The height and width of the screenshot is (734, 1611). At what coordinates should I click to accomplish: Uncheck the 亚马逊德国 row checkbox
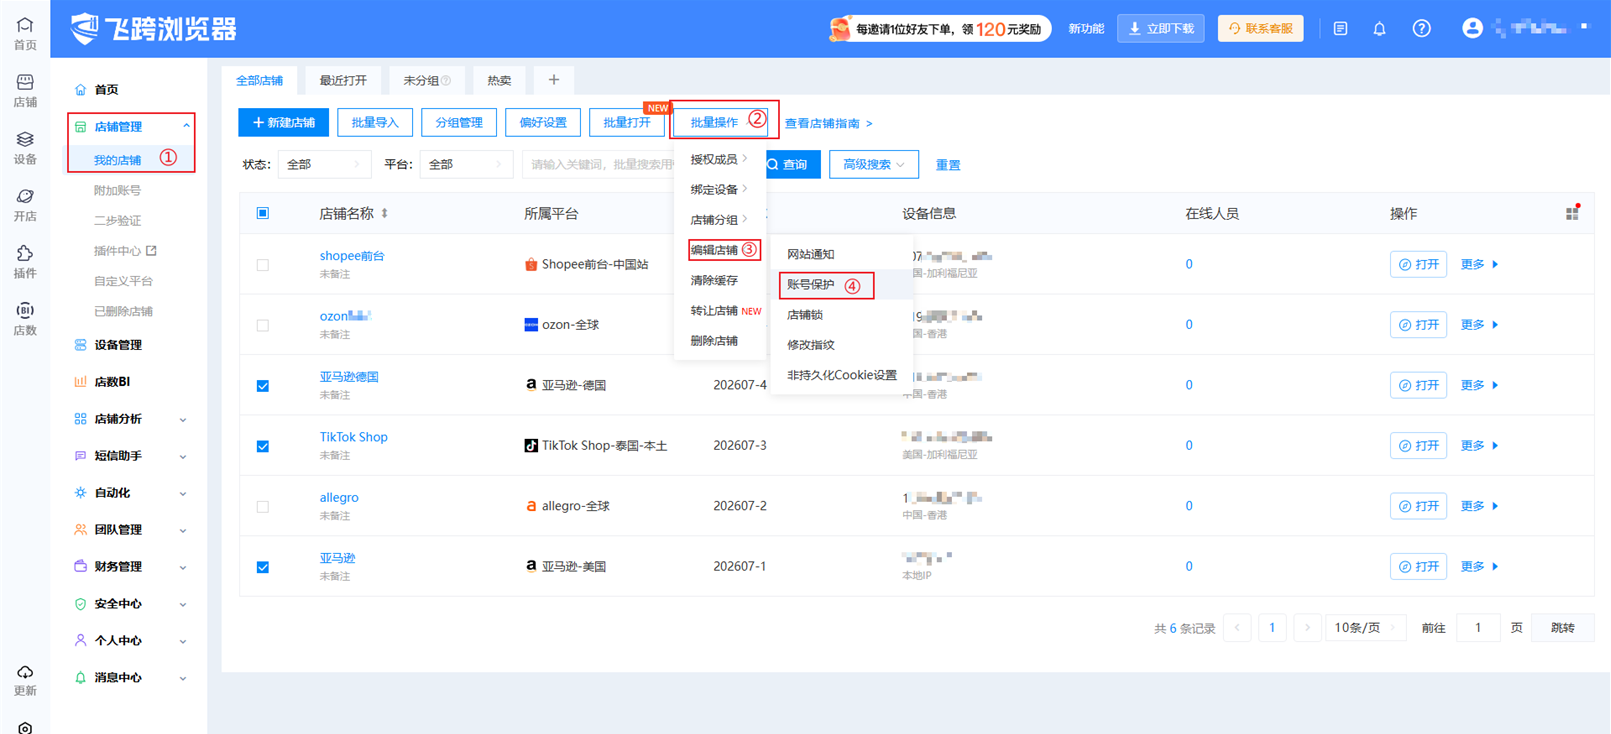263,386
